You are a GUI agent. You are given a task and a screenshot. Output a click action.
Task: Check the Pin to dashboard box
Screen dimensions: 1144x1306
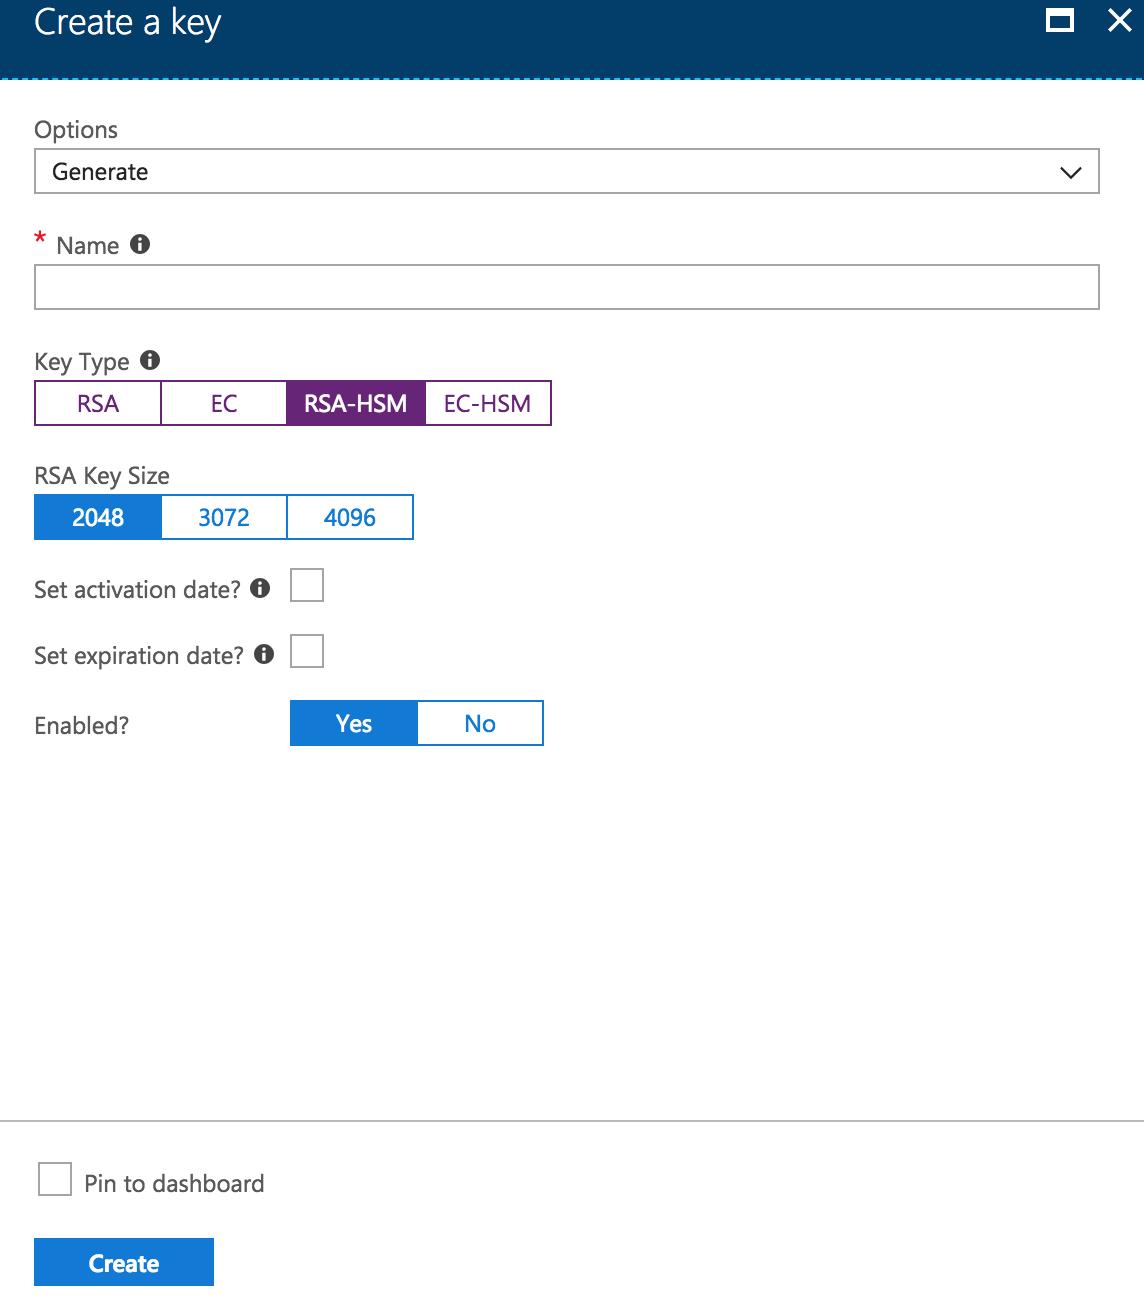[x=55, y=1179]
